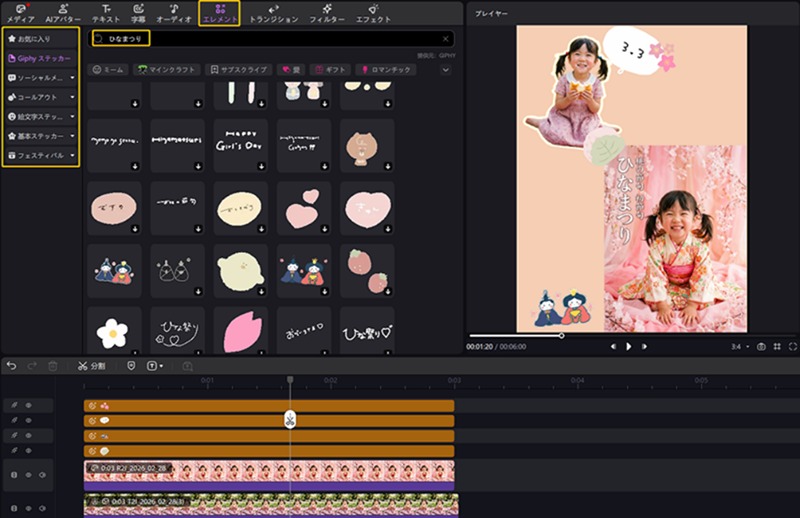Select the pink flowers sticker clip
The width and height of the screenshot is (800, 518).
click(x=269, y=406)
